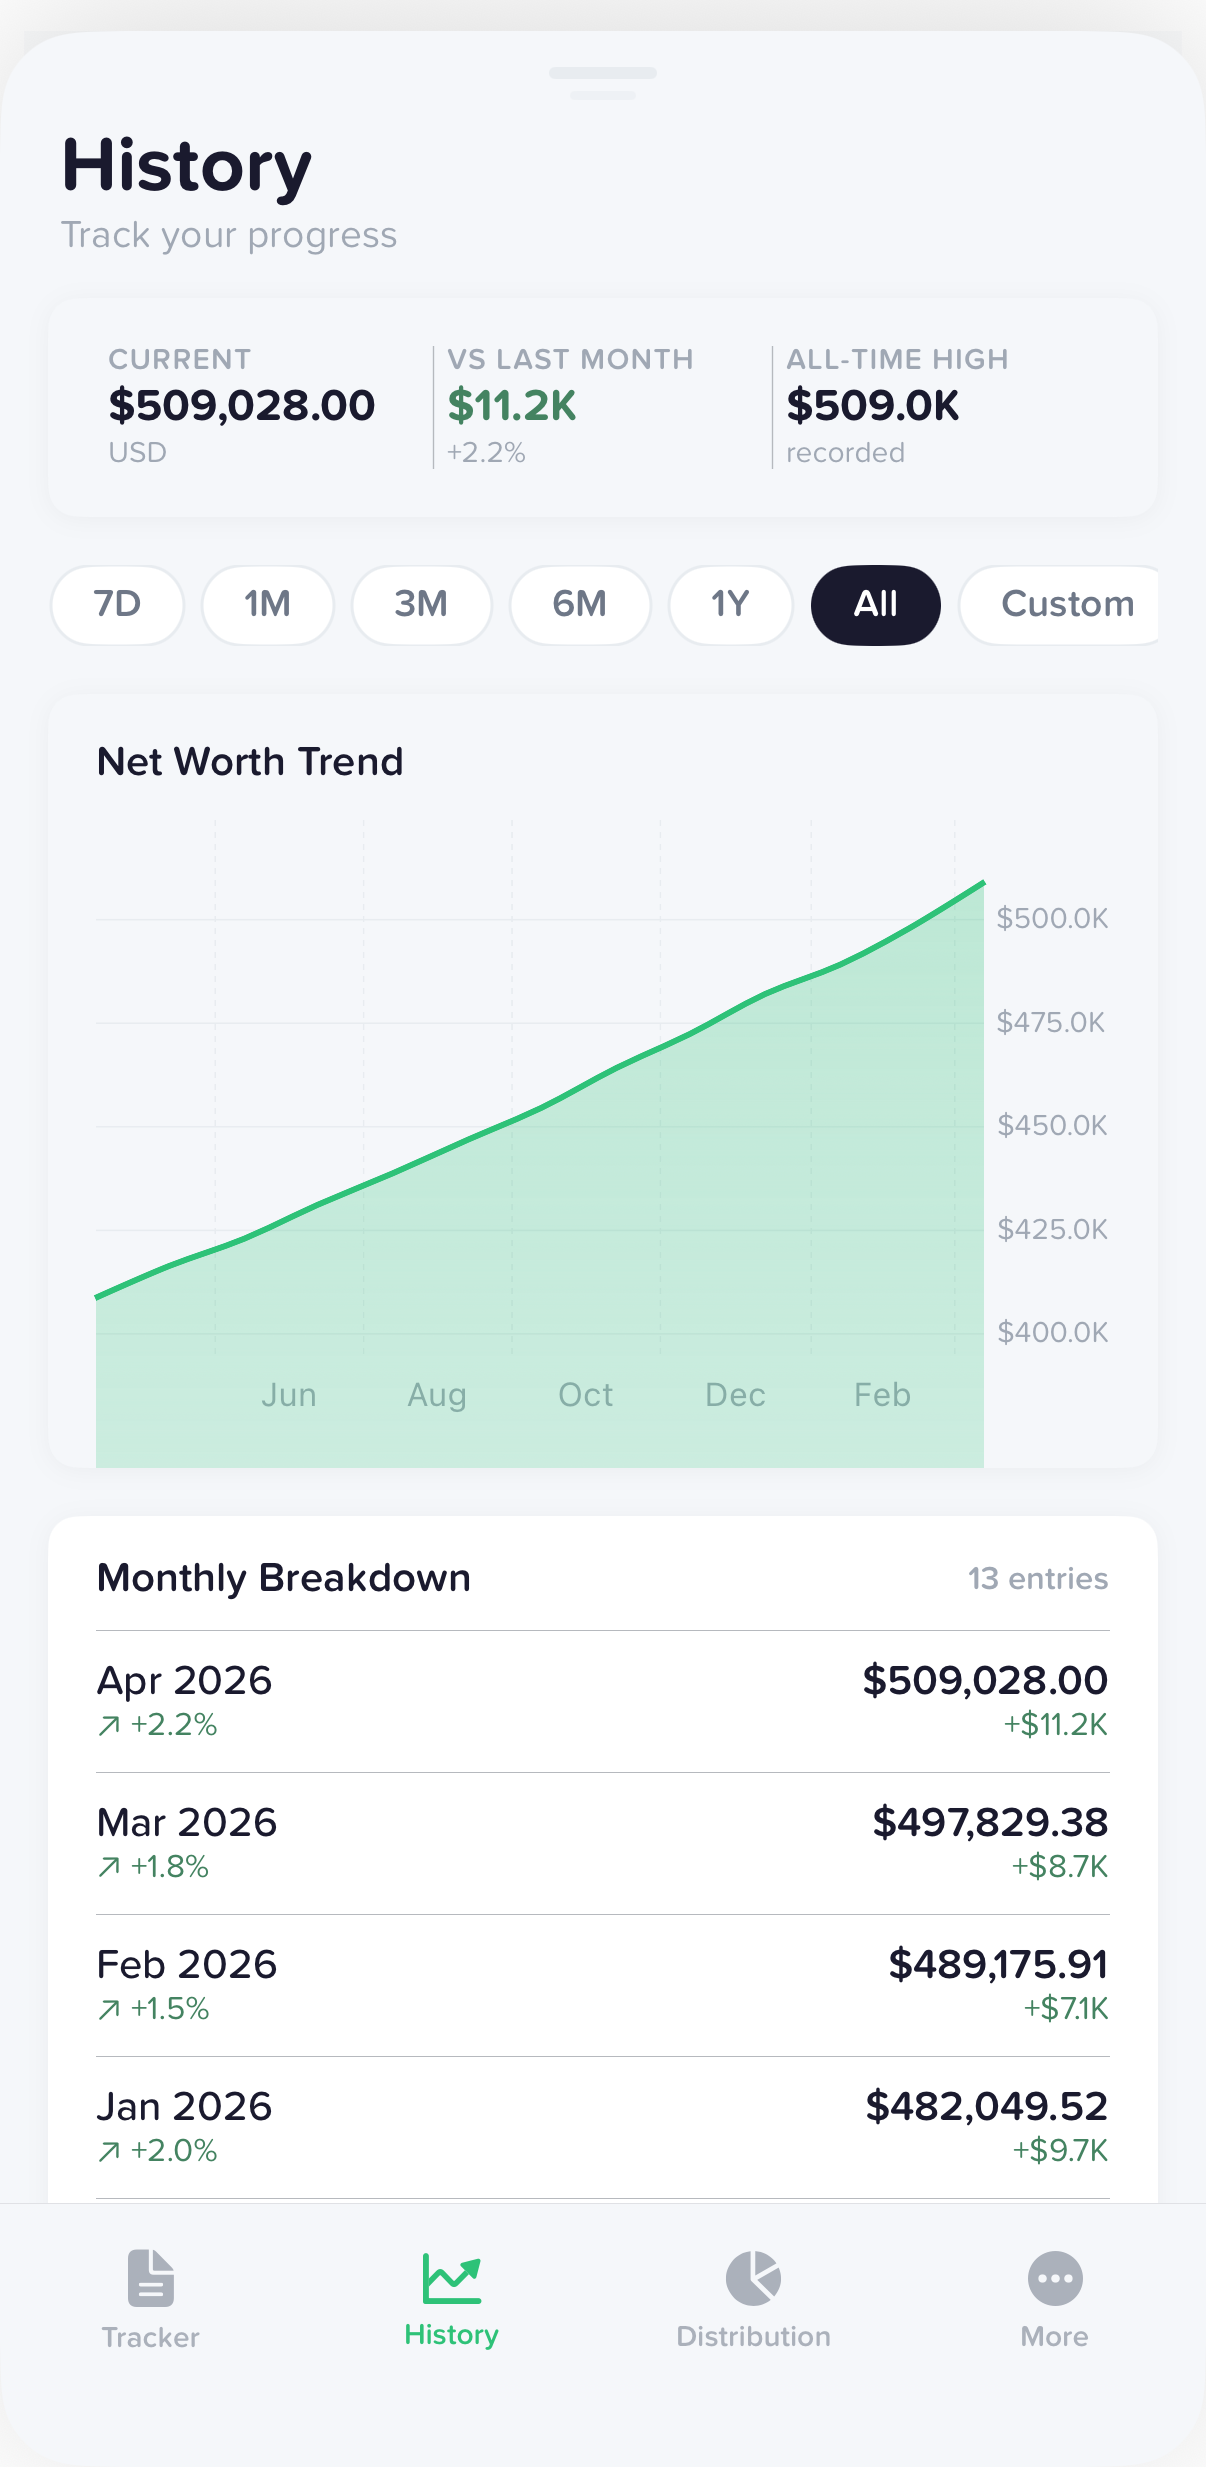
Task: Open the Apr 2026 entry amount $509,028.00
Action: tap(985, 1680)
